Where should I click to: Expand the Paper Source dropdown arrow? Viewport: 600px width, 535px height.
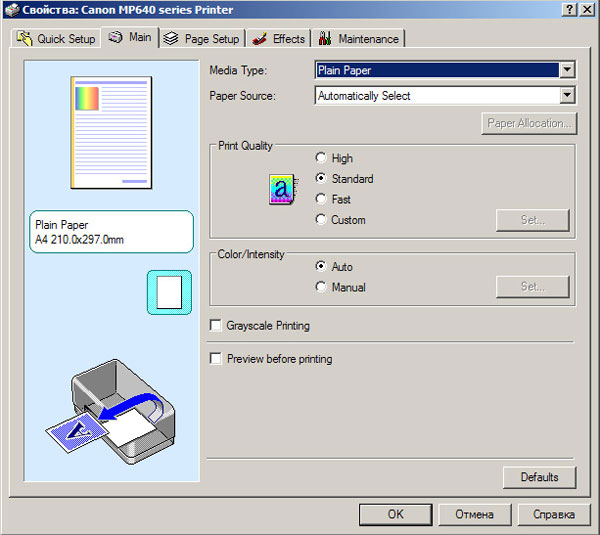pos(567,95)
